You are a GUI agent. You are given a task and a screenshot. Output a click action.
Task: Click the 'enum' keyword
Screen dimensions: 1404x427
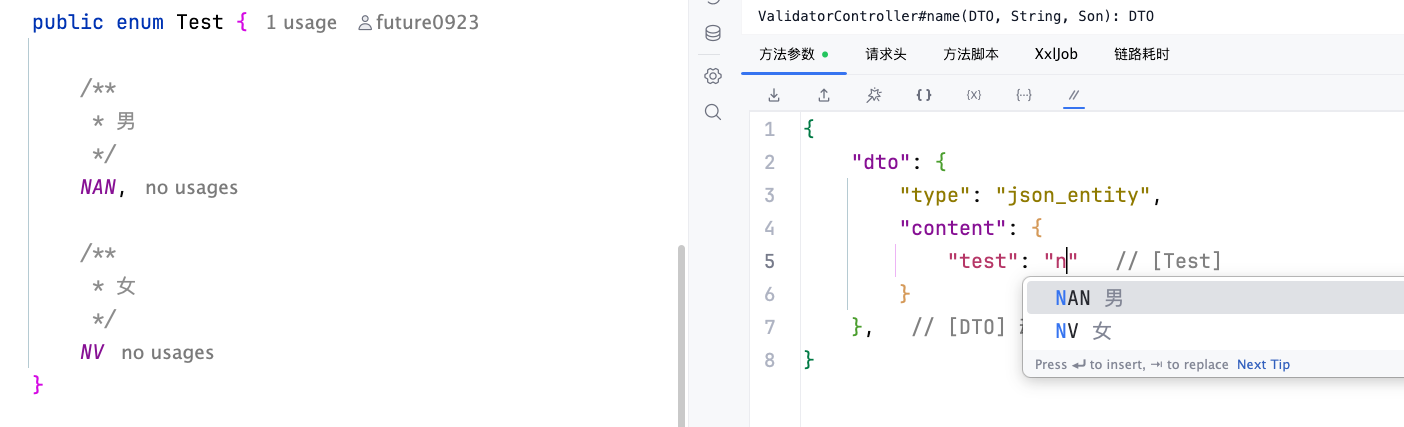pos(140,22)
